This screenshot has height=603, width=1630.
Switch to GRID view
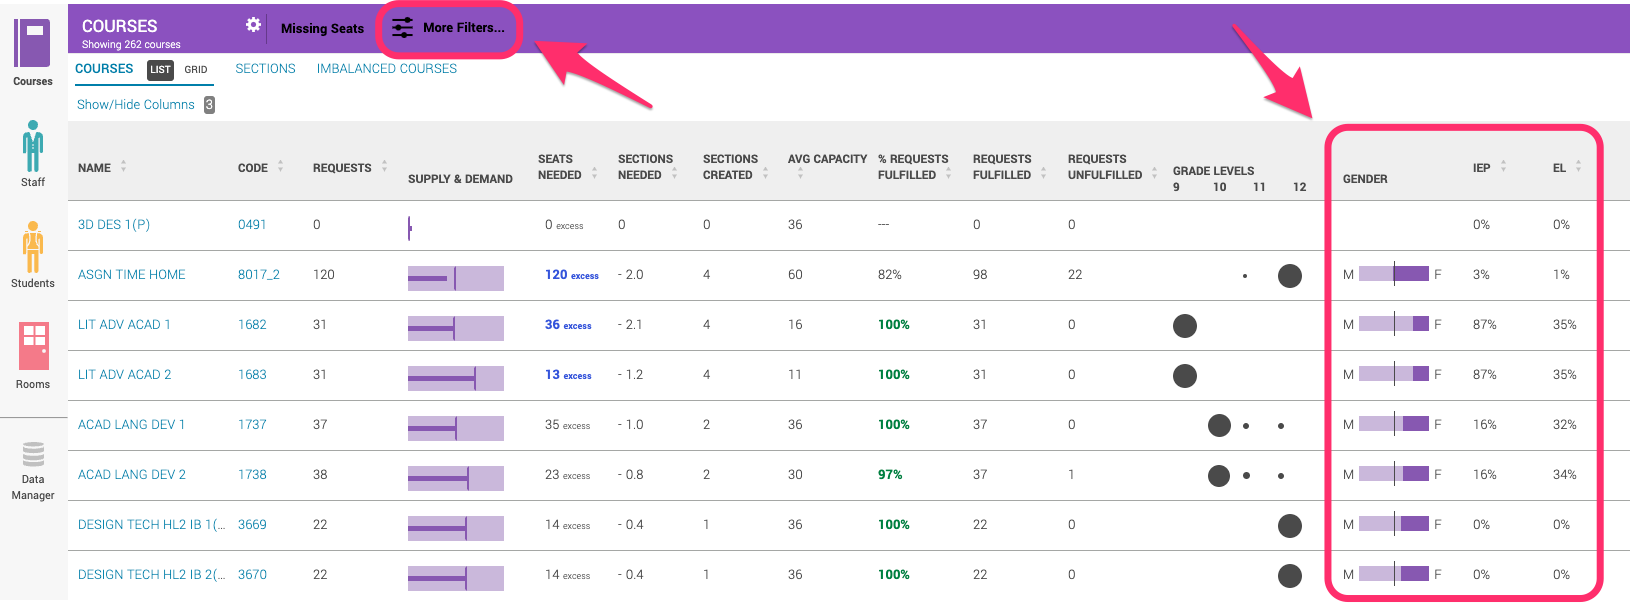(196, 70)
